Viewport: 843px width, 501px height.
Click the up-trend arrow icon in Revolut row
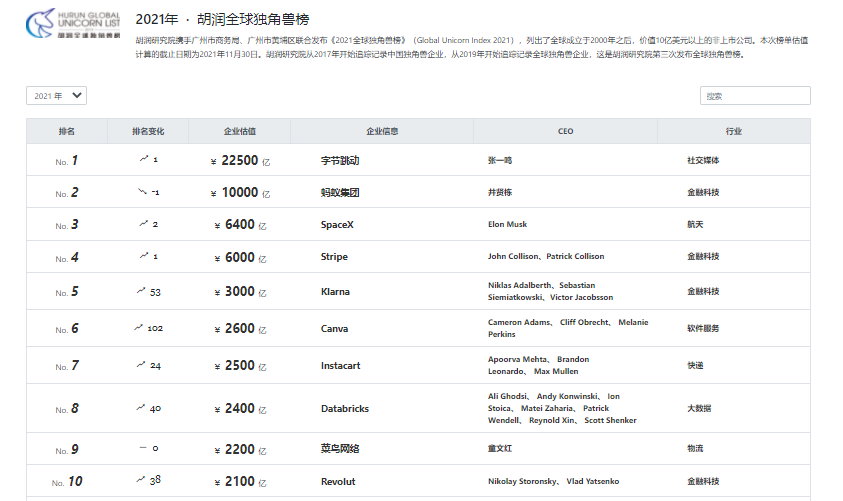pyautogui.click(x=141, y=479)
